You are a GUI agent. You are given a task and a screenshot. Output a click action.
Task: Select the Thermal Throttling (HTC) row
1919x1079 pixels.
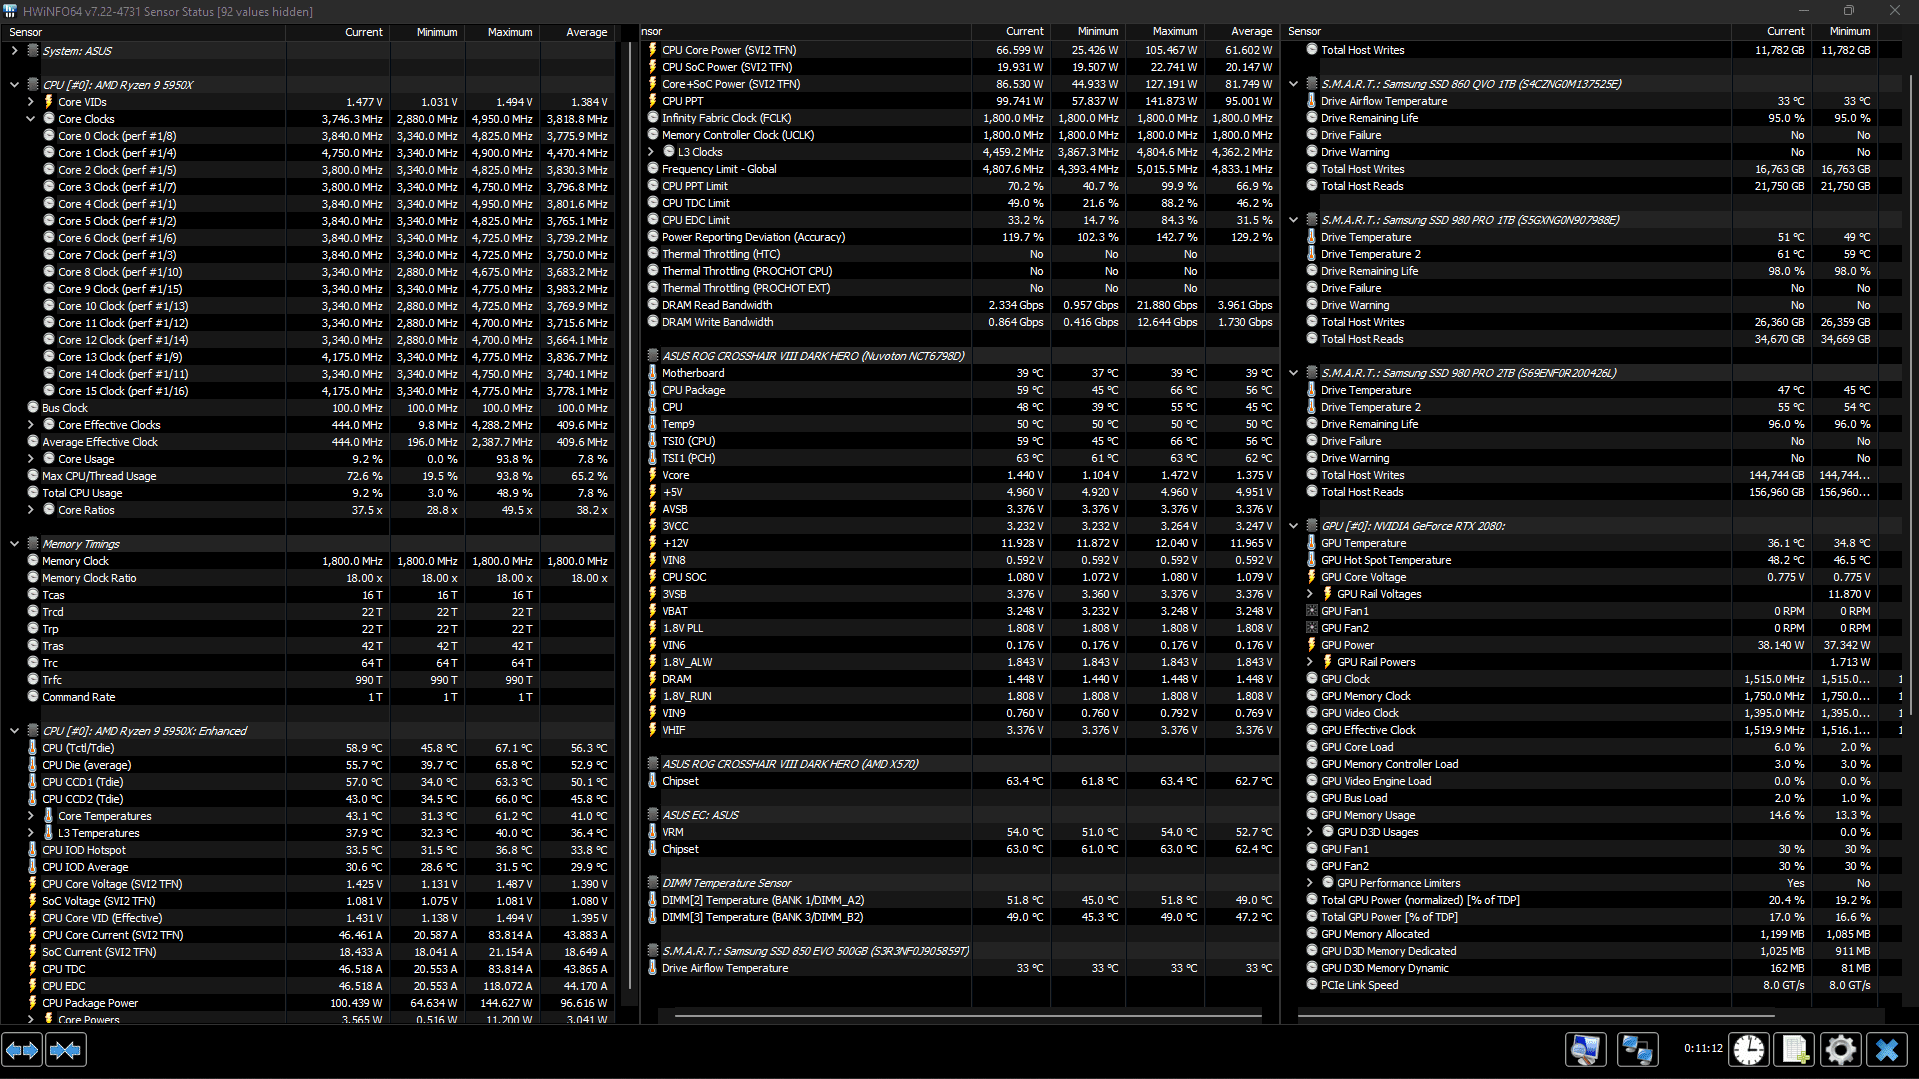pyautogui.click(x=960, y=254)
